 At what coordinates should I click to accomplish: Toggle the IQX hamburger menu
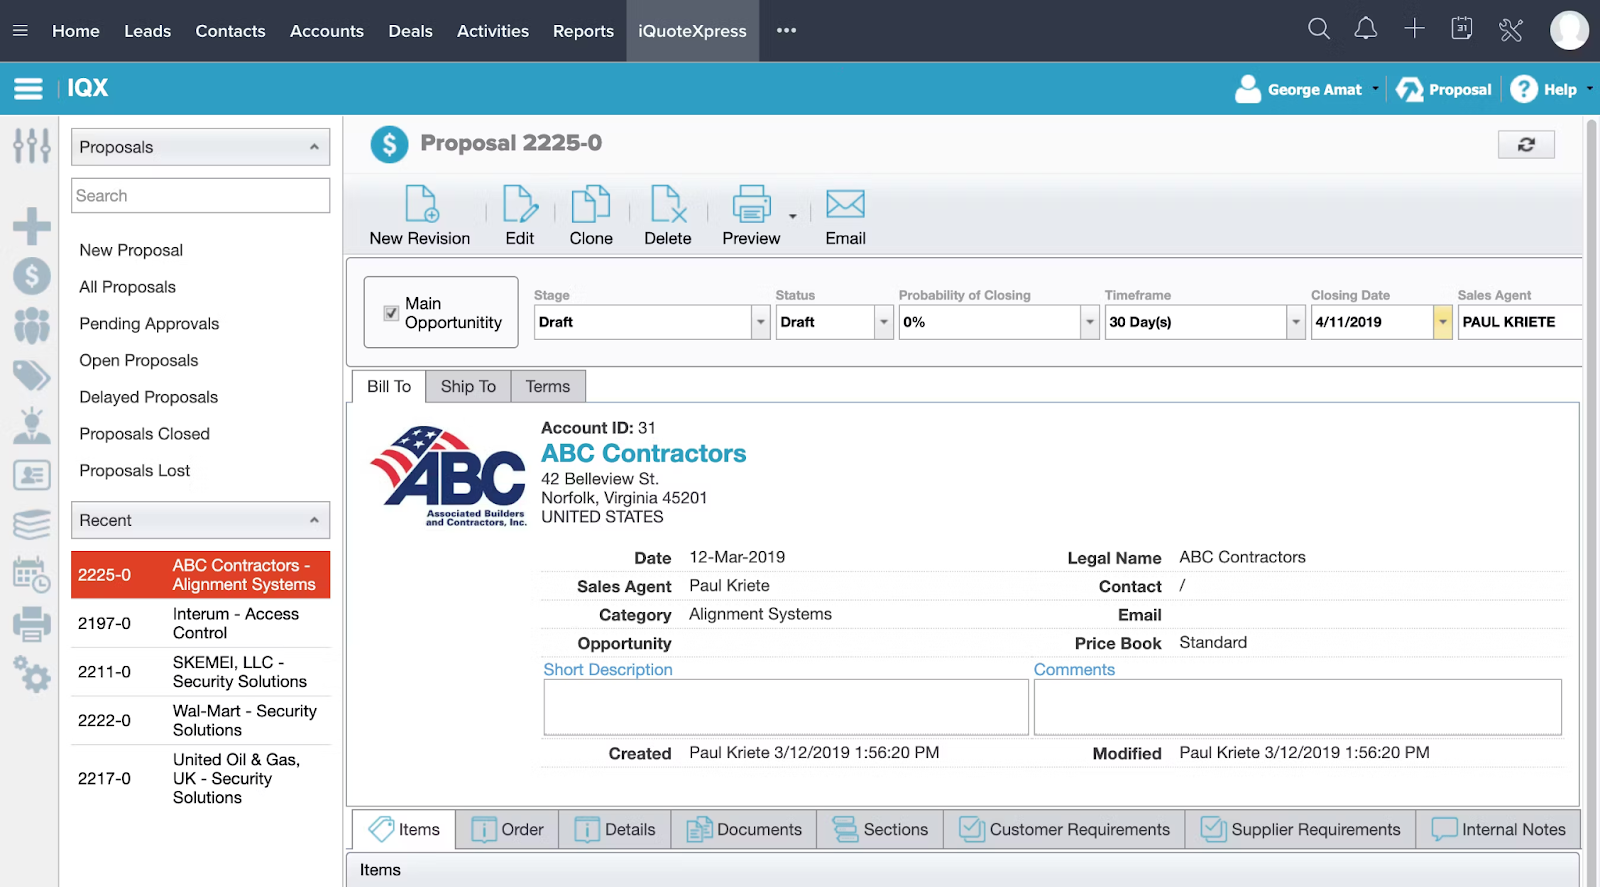pyautogui.click(x=28, y=89)
